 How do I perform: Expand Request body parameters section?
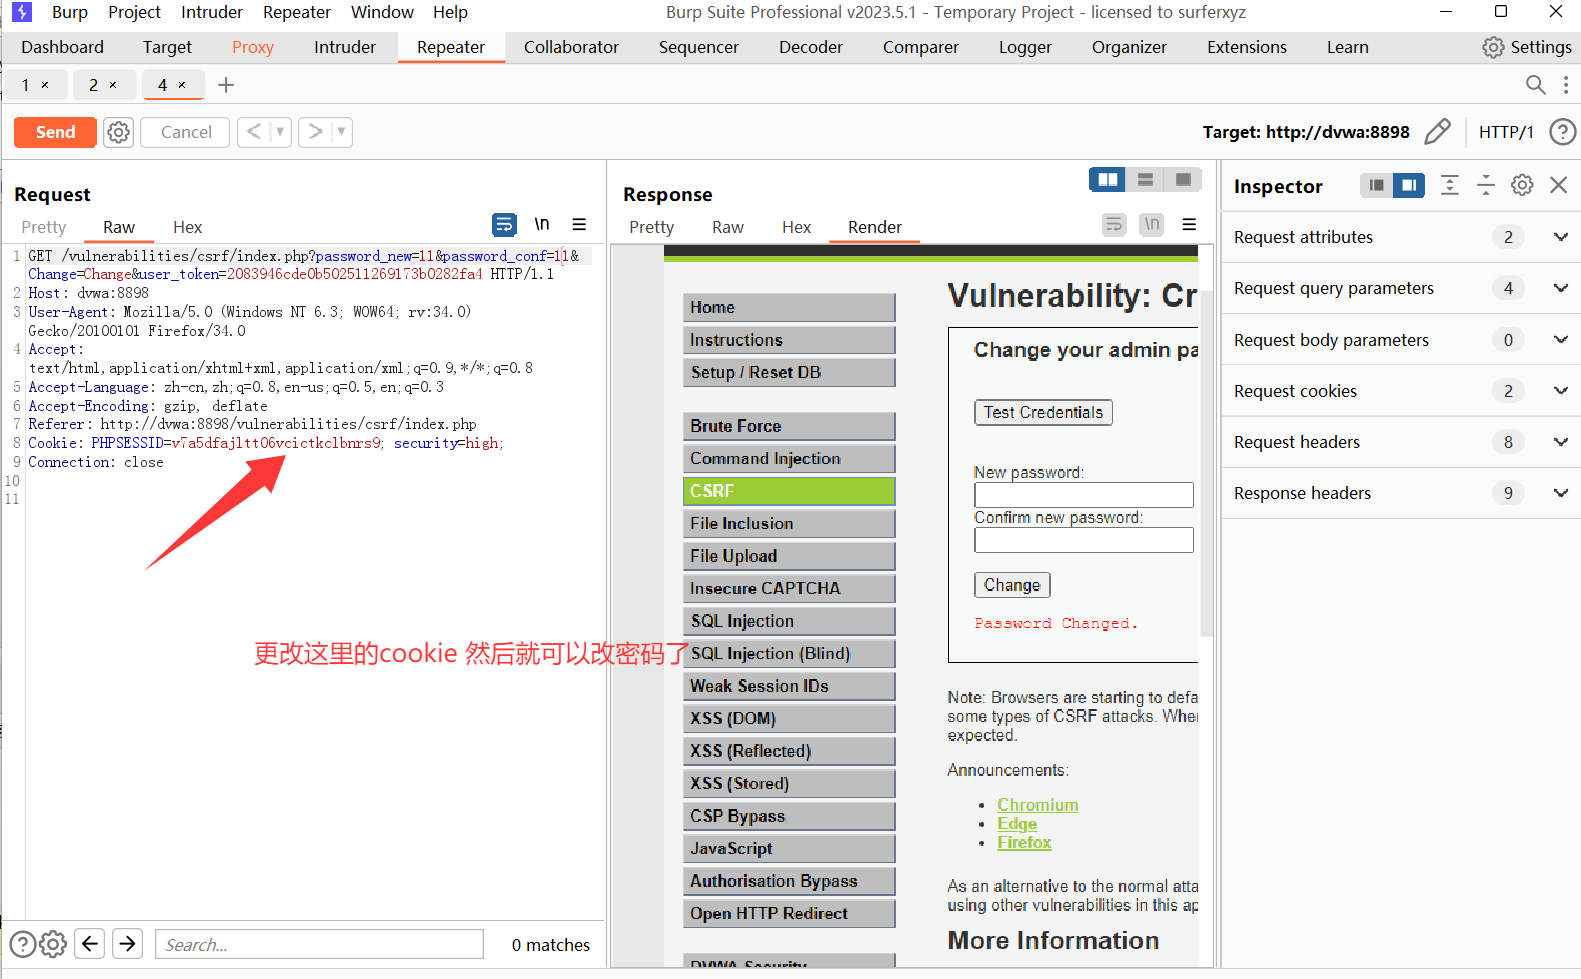tap(1560, 340)
